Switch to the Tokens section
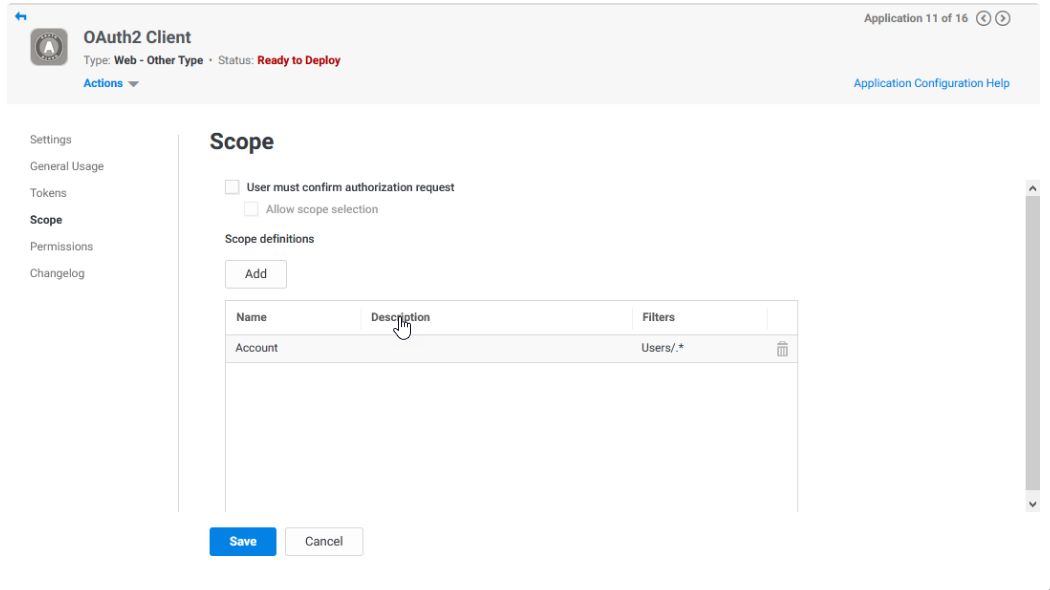Image resolution: width=1050 pixels, height=590 pixels. click(48, 192)
